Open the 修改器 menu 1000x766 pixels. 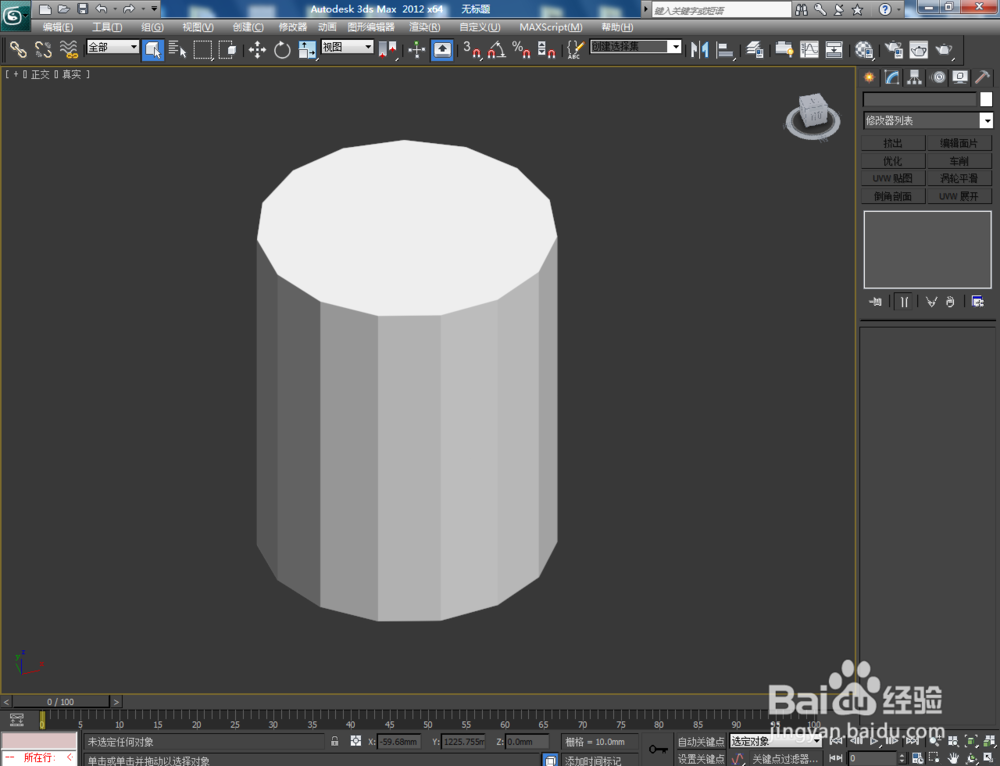point(292,27)
